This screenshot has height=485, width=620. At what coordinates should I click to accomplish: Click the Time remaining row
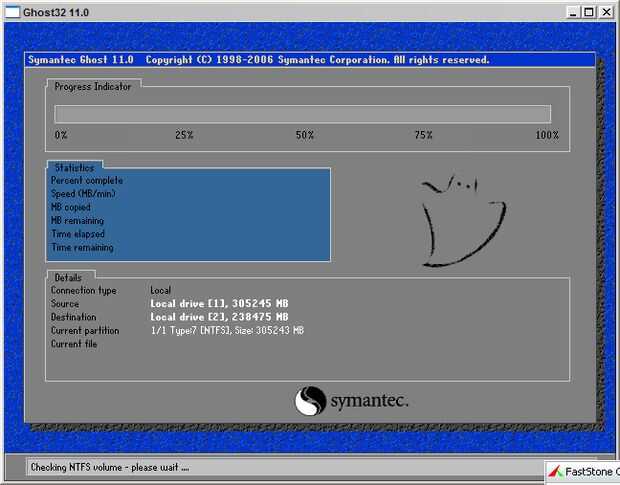pos(83,247)
